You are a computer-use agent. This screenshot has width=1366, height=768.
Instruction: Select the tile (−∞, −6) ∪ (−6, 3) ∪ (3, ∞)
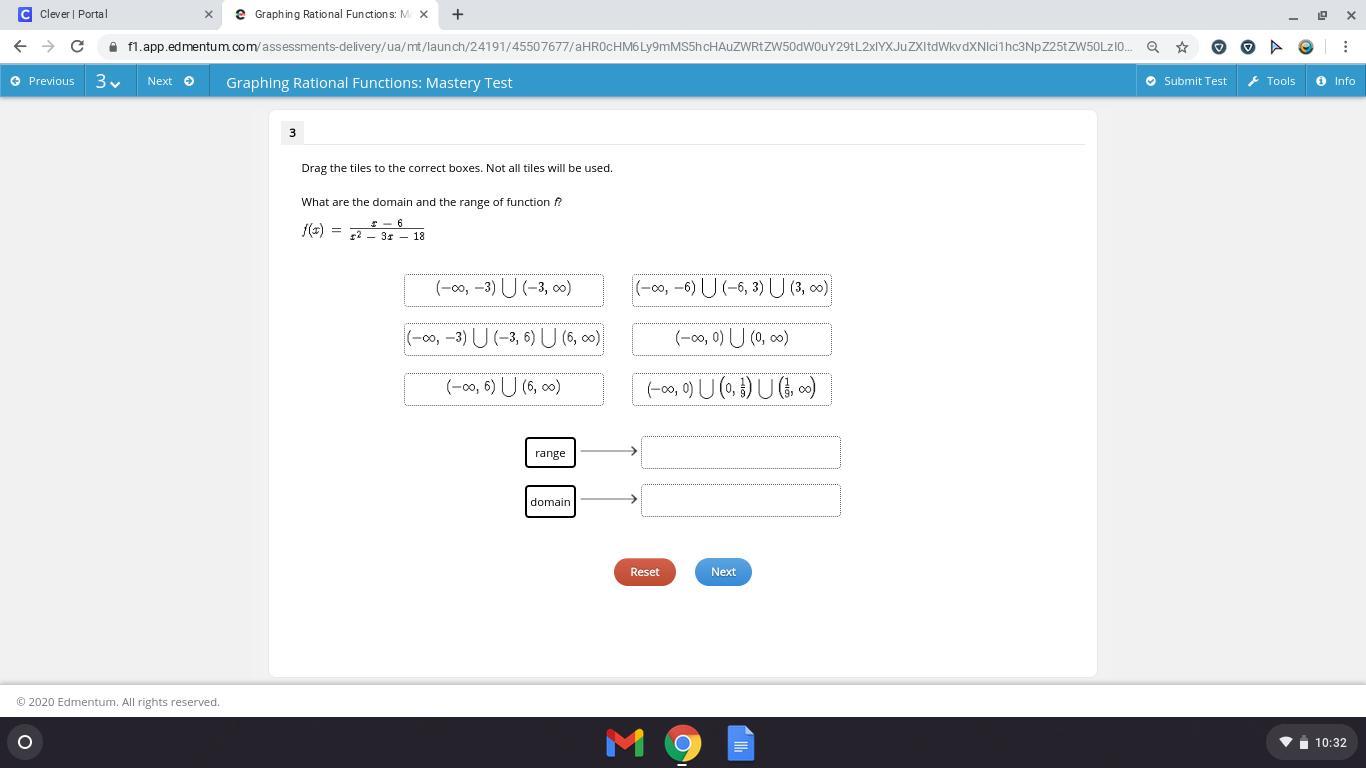pyautogui.click(x=732, y=290)
